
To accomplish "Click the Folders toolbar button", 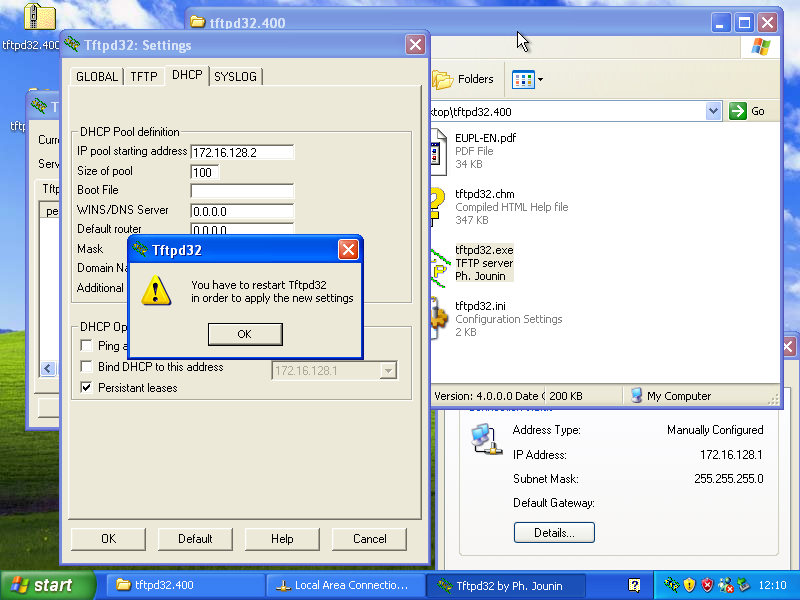I will pos(464,79).
